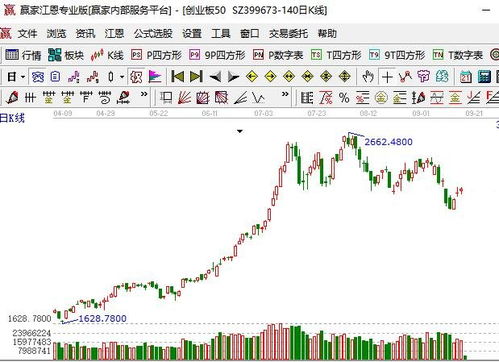
Task: Select the ruler tool marked F
Action: [x=86, y=97]
